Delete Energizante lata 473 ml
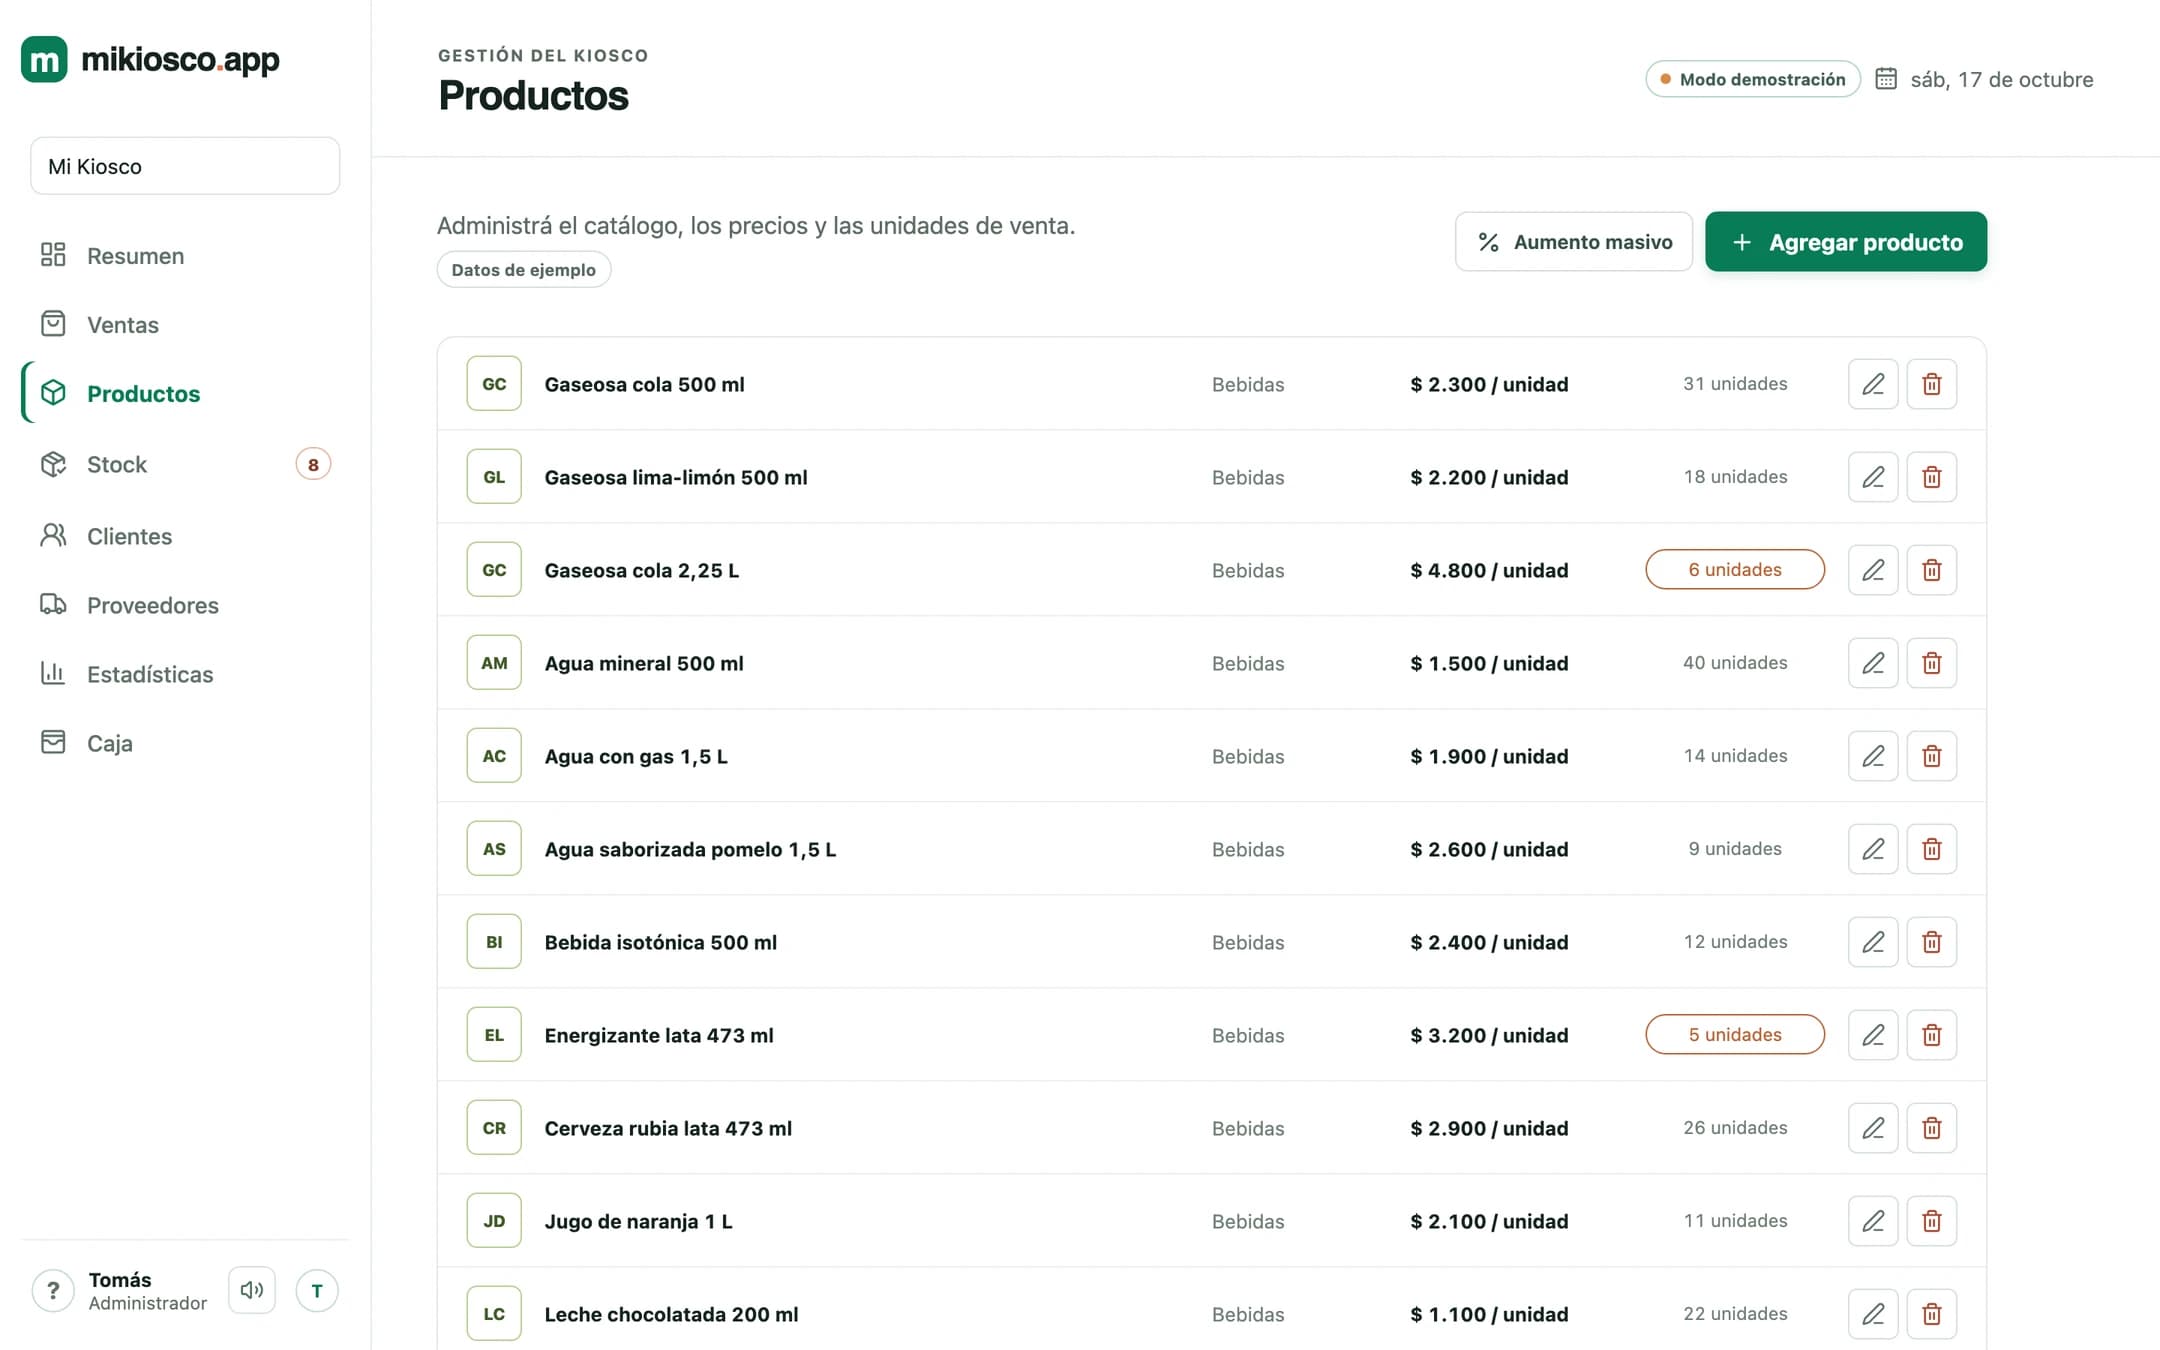Viewport: 2160px width, 1350px height. (x=1932, y=1035)
